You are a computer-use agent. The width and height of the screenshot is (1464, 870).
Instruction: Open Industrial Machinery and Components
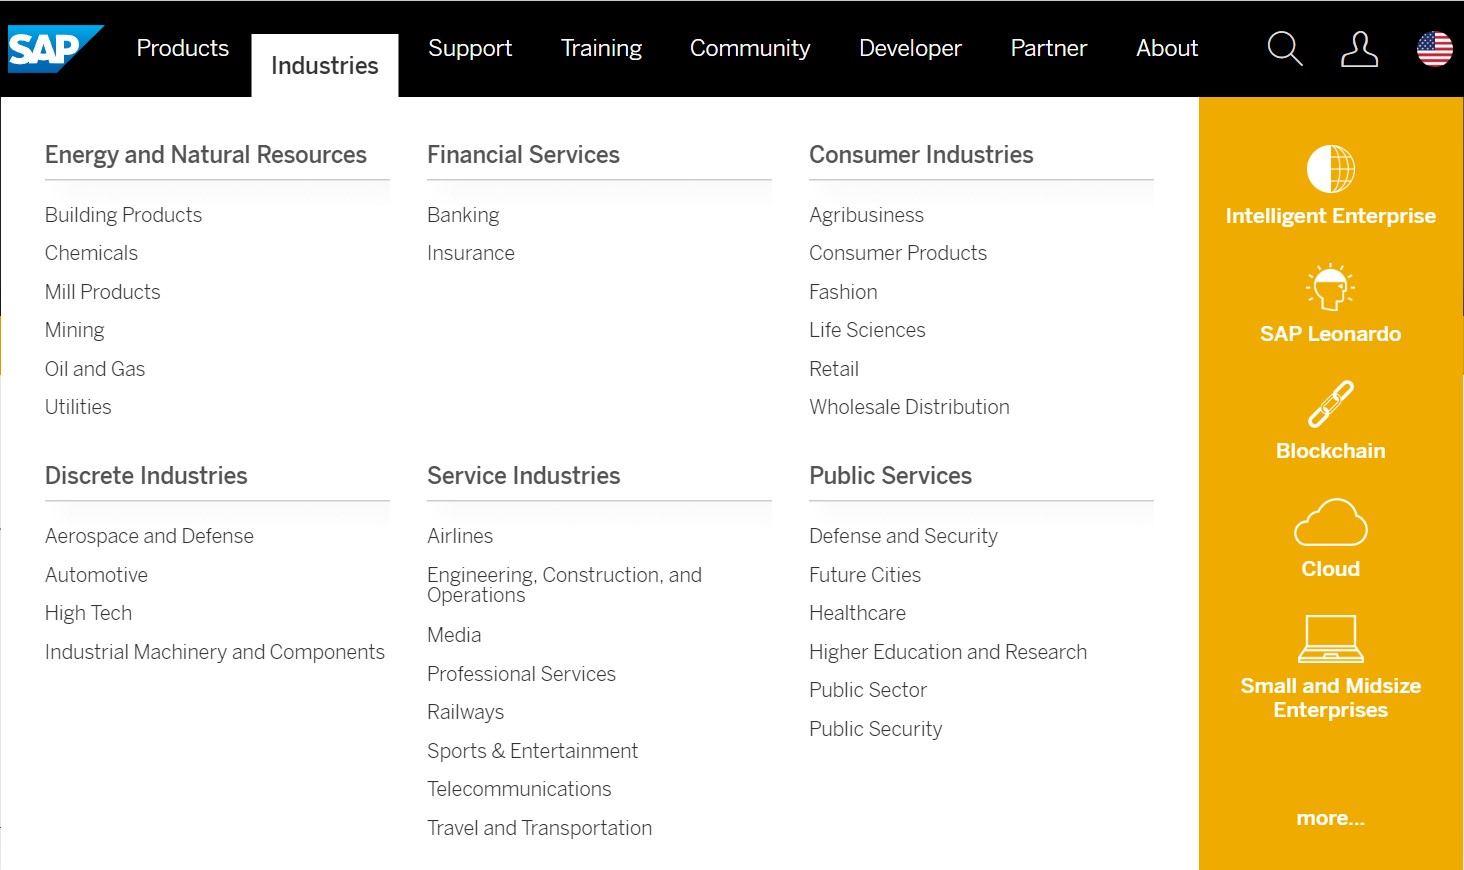(x=215, y=652)
